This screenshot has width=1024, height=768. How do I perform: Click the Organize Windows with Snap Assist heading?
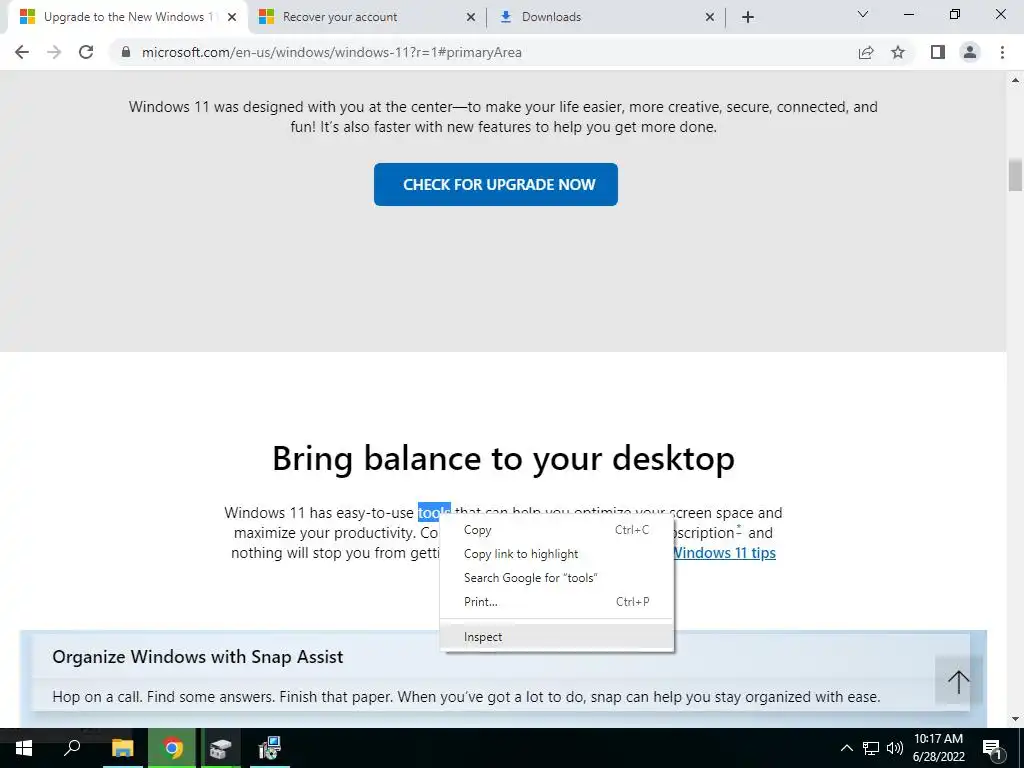[x=198, y=656]
